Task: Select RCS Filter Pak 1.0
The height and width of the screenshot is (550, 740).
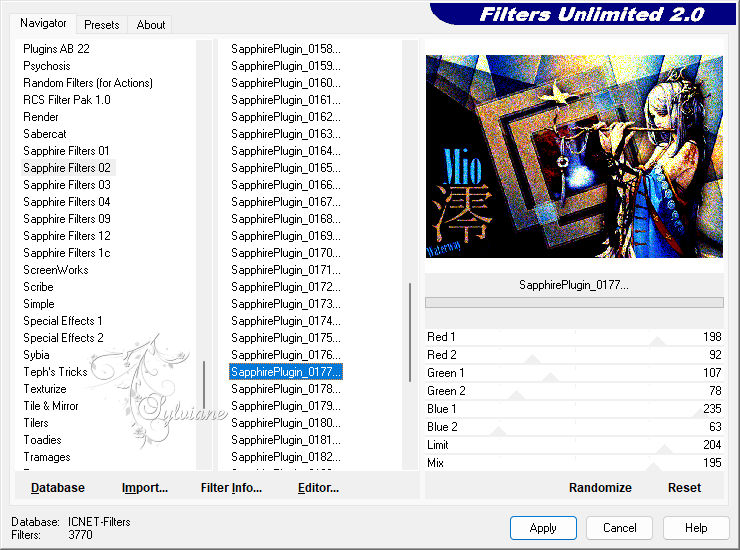Action: tap(67, 100)
